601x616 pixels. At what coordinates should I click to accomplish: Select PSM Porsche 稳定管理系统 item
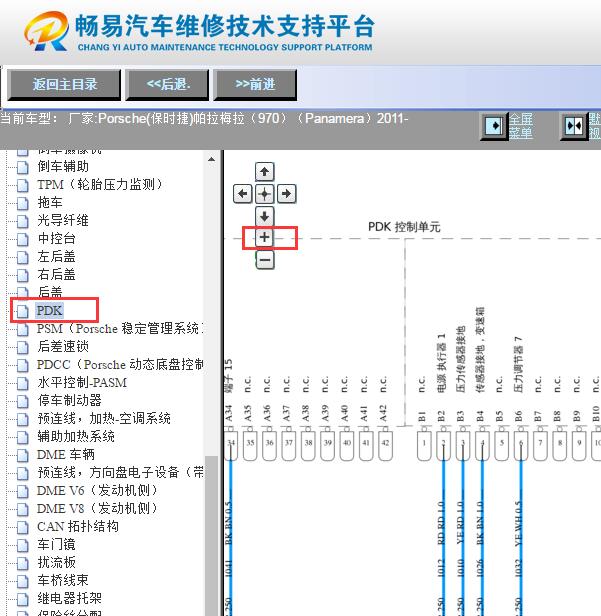120,329
